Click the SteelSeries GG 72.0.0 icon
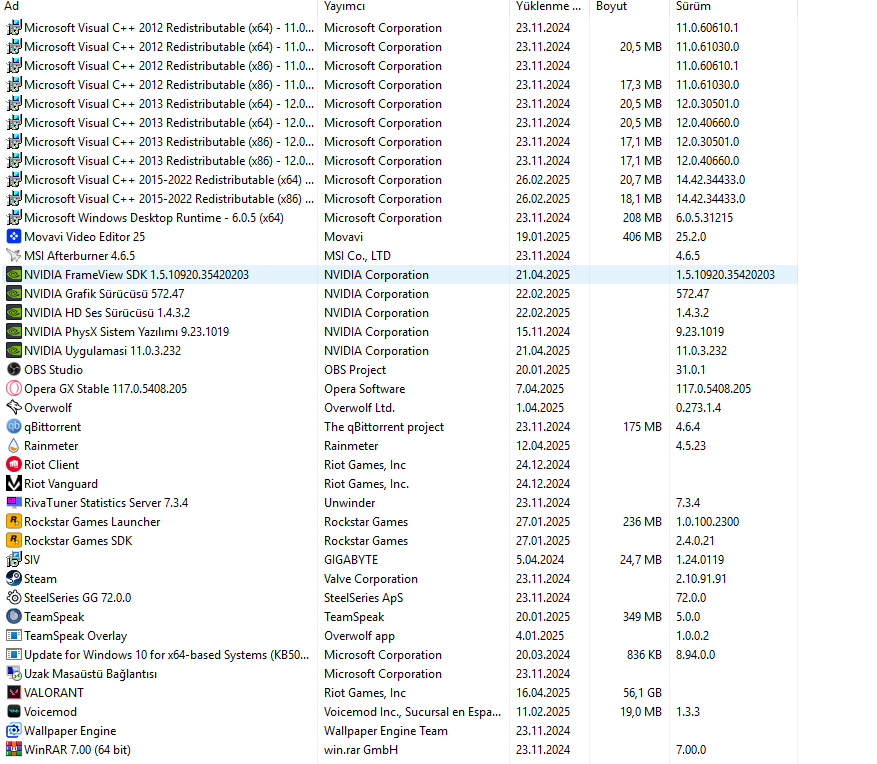This screenshot has height=764, width=877. 13,598
